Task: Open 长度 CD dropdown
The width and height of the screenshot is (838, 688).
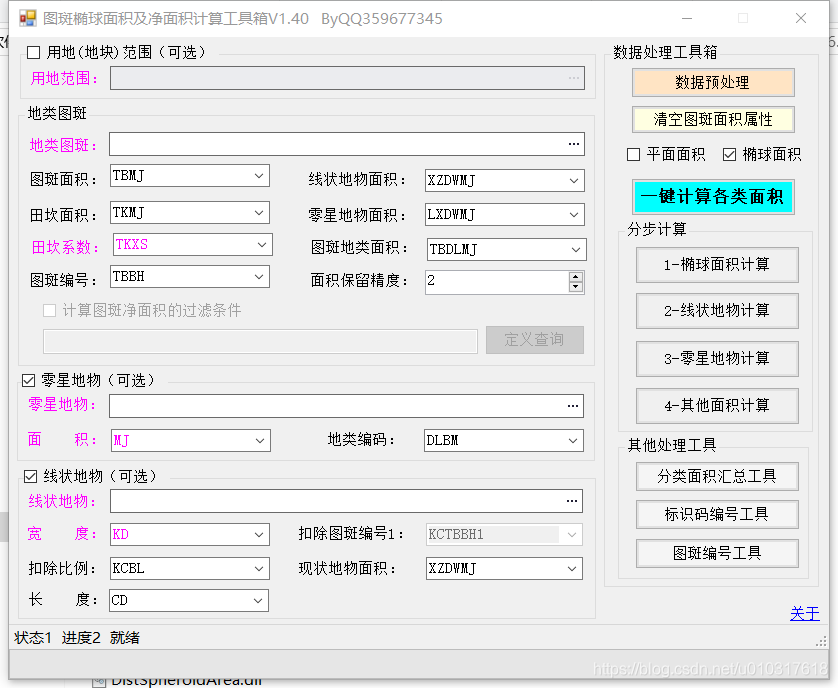Action: click(258, 601)
